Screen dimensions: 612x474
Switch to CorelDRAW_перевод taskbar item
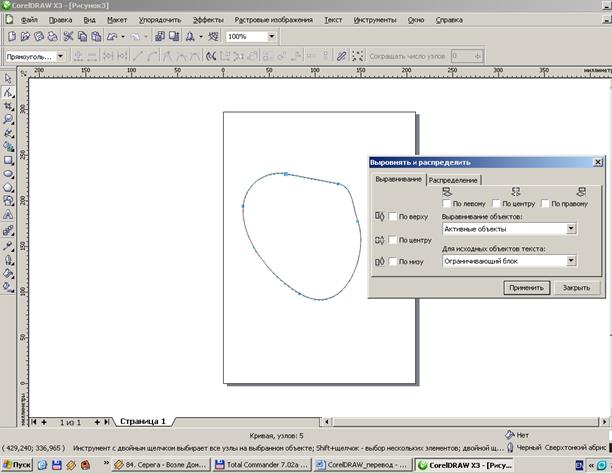coord(363,465)
